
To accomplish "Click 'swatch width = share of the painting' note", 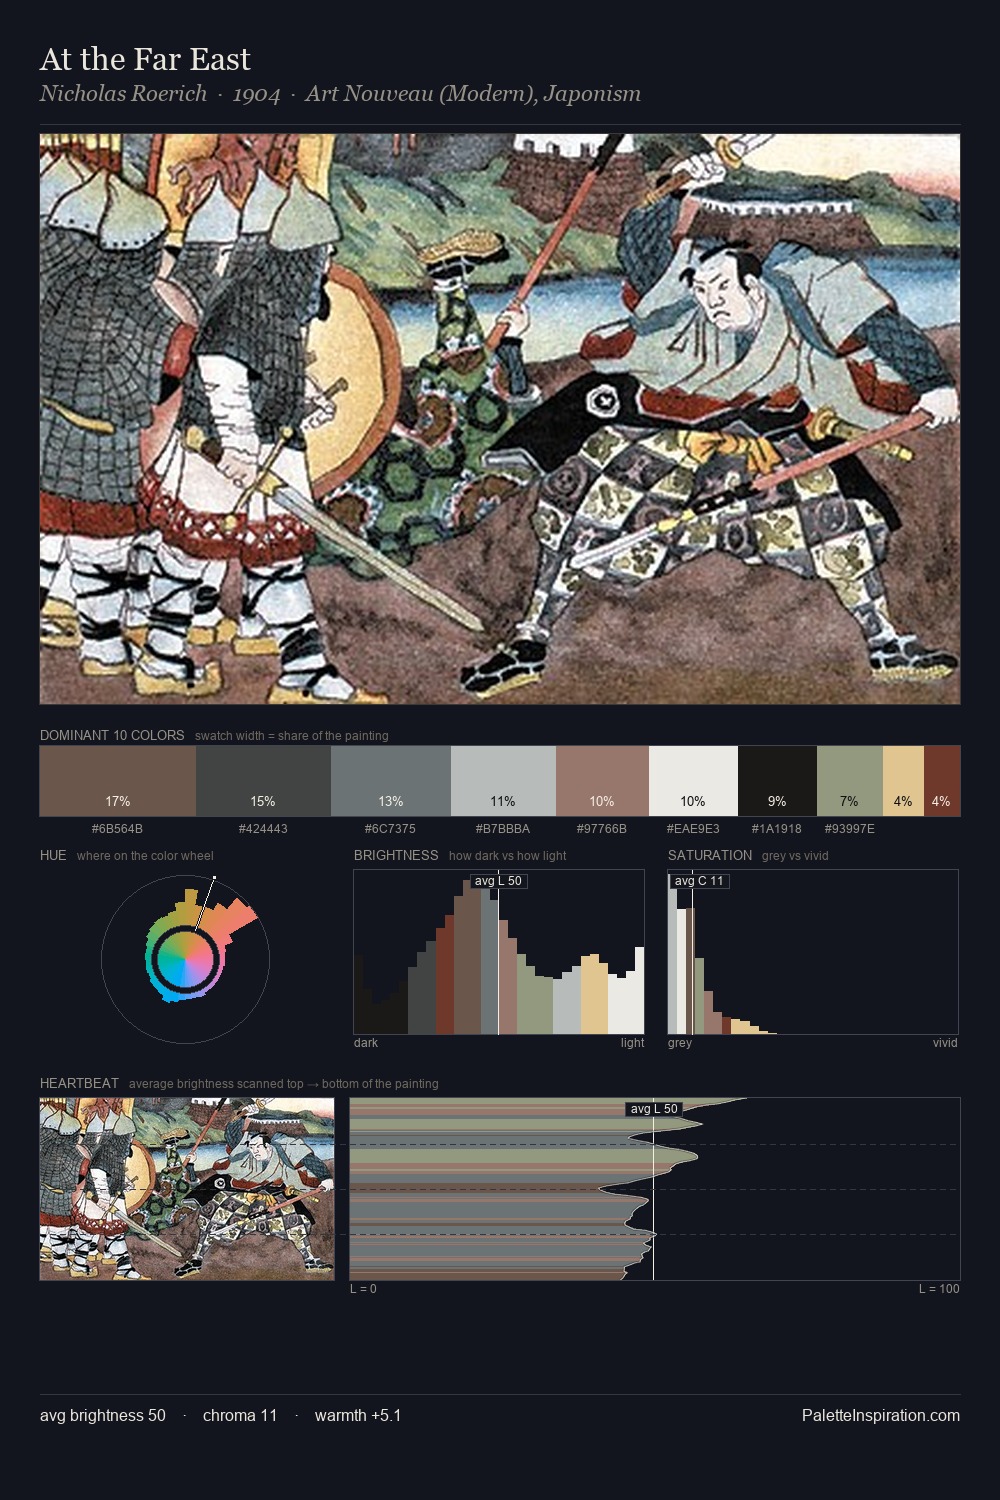I will [292, 735].
